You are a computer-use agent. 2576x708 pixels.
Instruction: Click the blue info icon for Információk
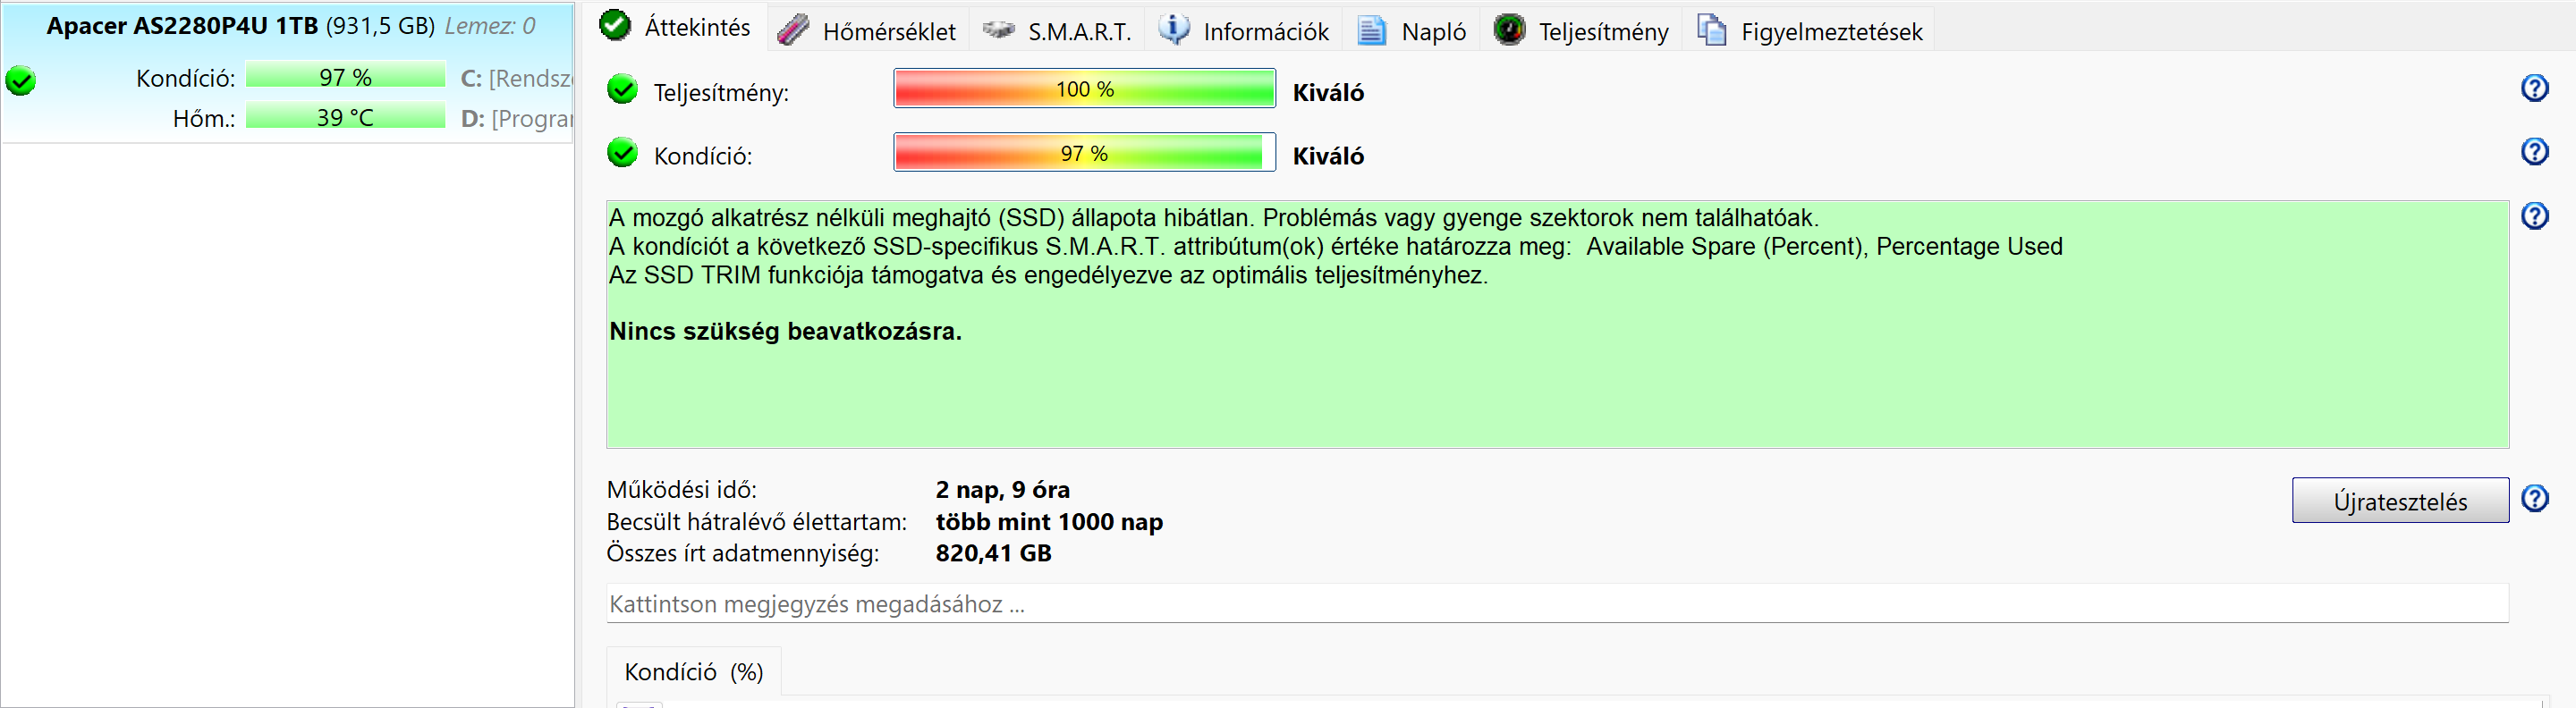pyautogui.click(x=1174, y=30)
